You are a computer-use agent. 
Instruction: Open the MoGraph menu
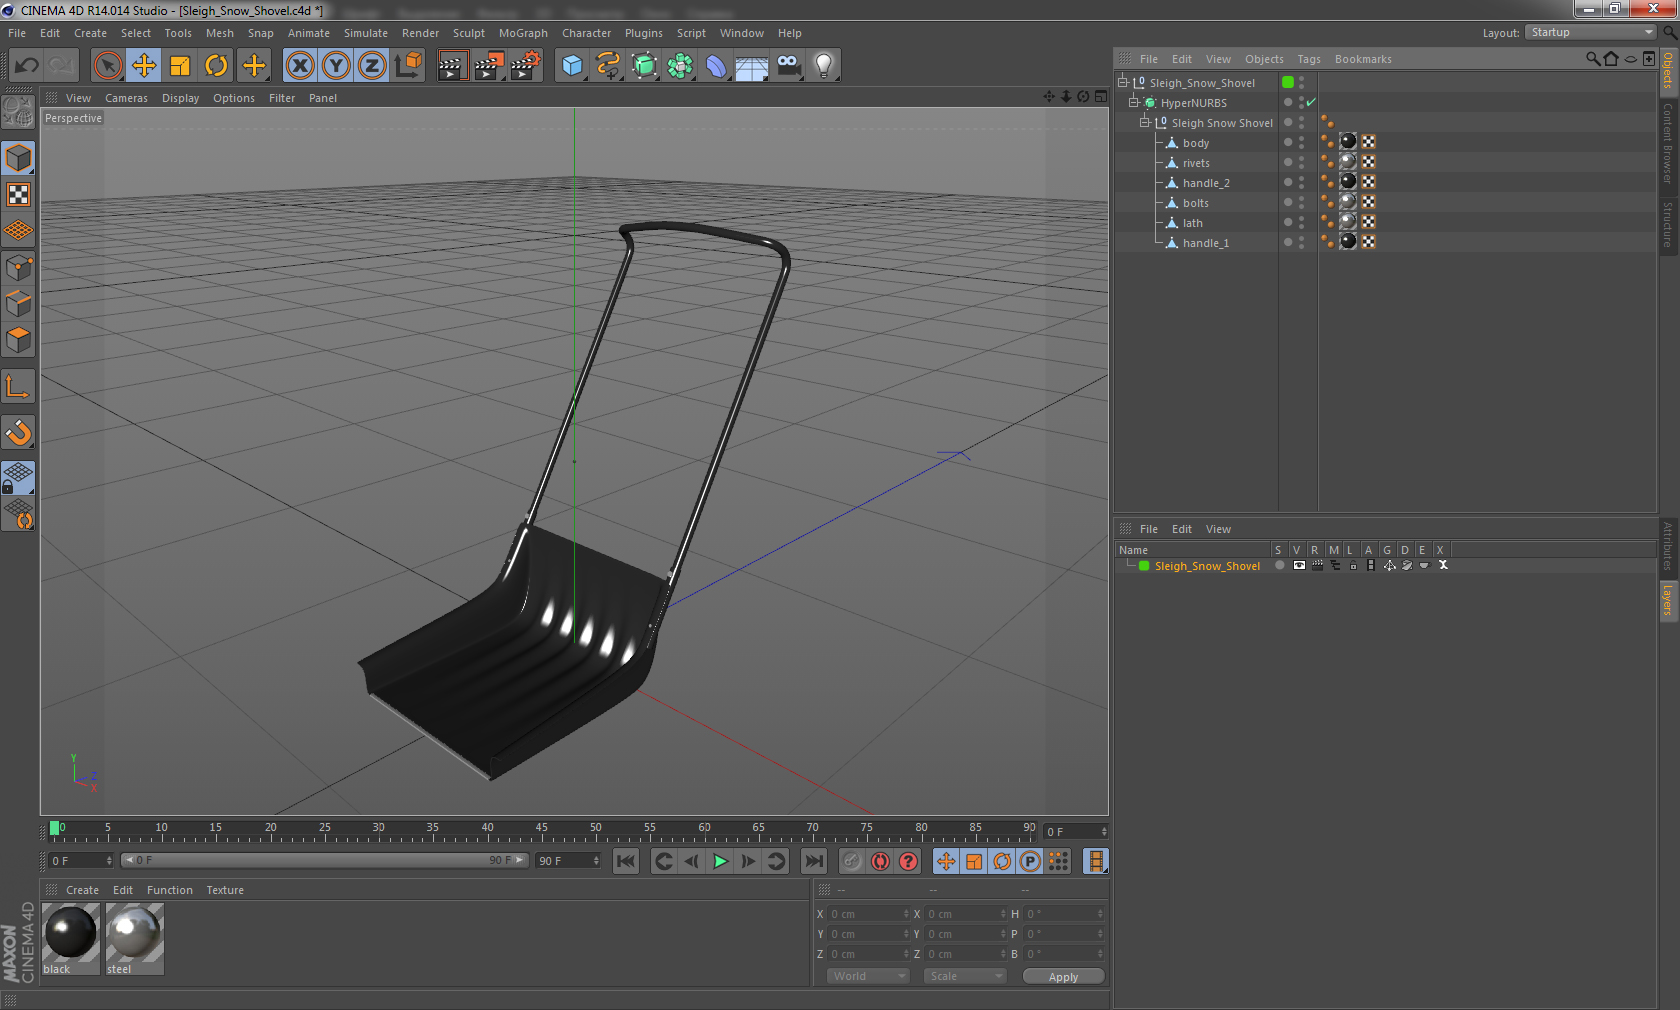pyautogui.click(x=524, y=33)
